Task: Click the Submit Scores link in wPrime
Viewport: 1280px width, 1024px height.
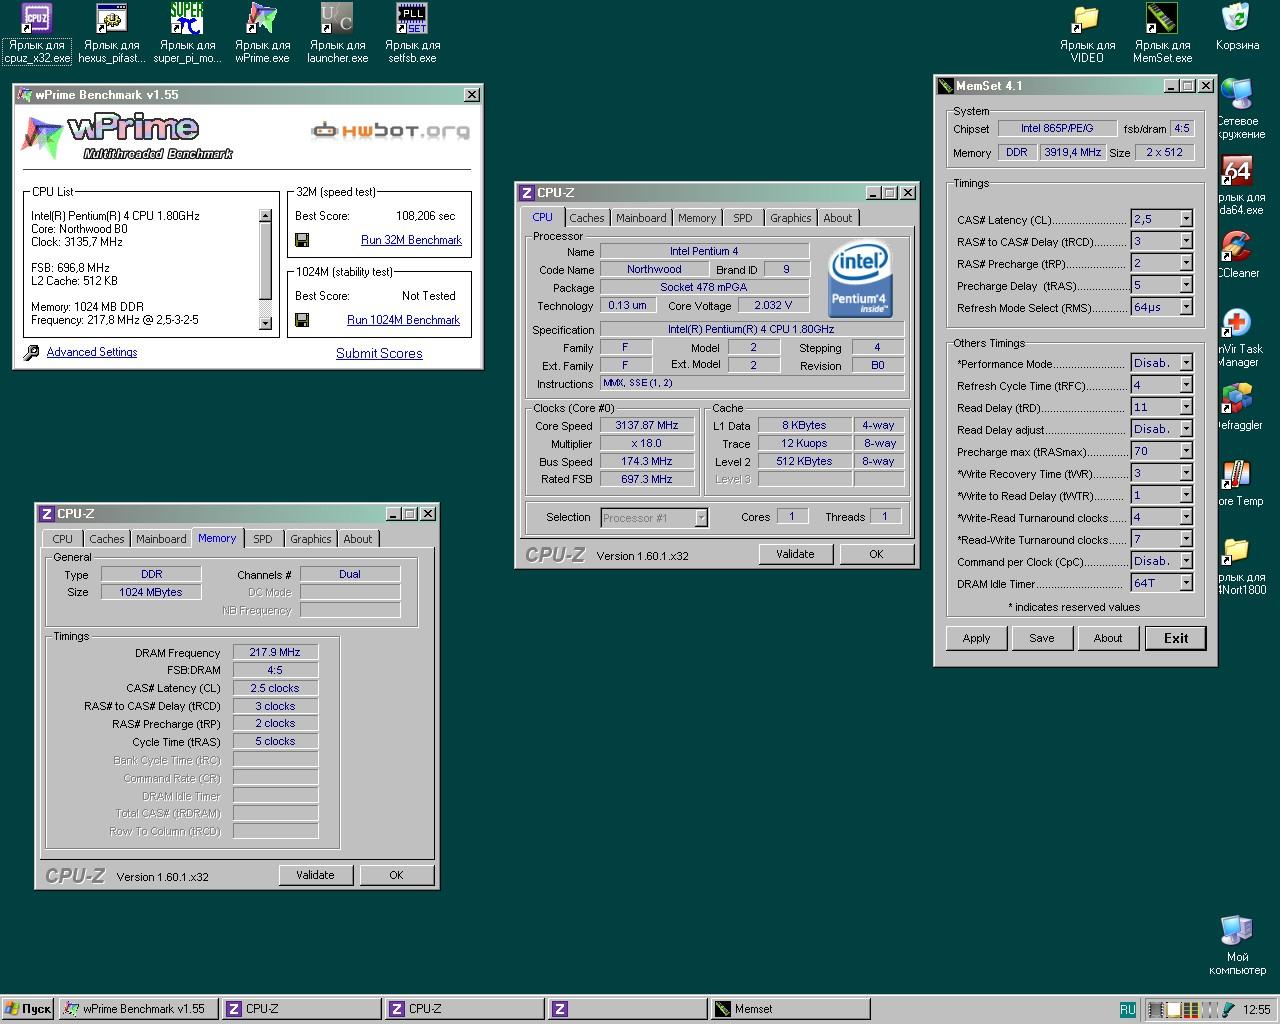Action: (379, 353)
